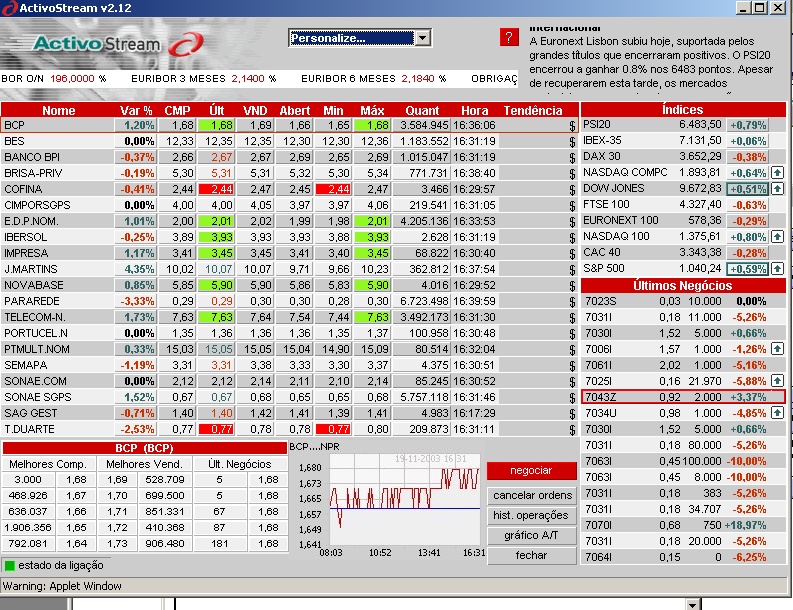
Task: Click the dollar icon in COFINA row
Action: 572,190
